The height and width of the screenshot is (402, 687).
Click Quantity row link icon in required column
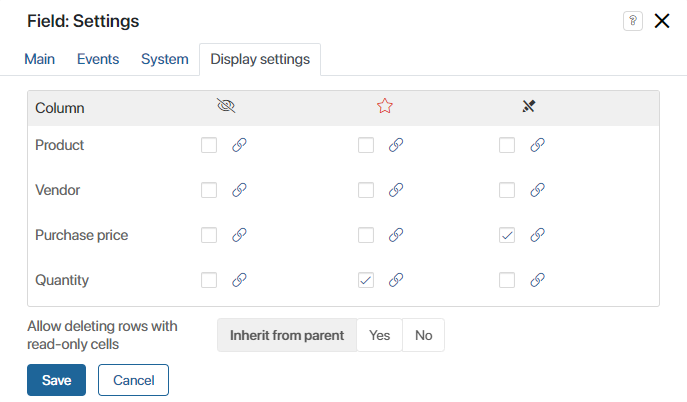tap(396, 280)
